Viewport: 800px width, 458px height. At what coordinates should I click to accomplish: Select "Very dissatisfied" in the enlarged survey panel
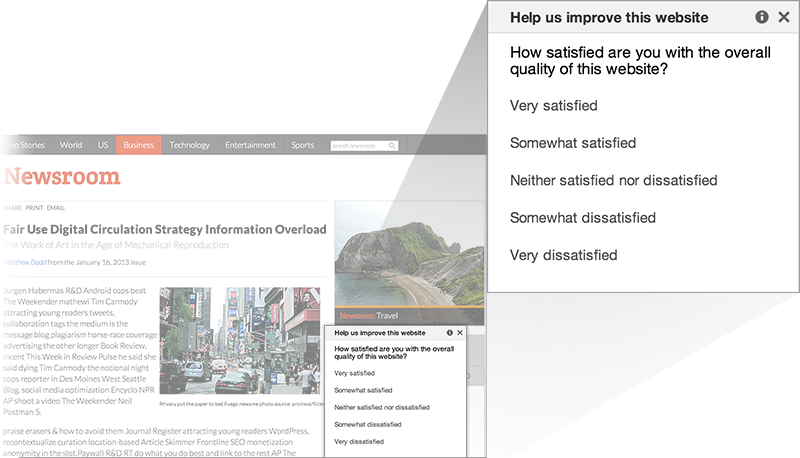click(x=563, y=255)
